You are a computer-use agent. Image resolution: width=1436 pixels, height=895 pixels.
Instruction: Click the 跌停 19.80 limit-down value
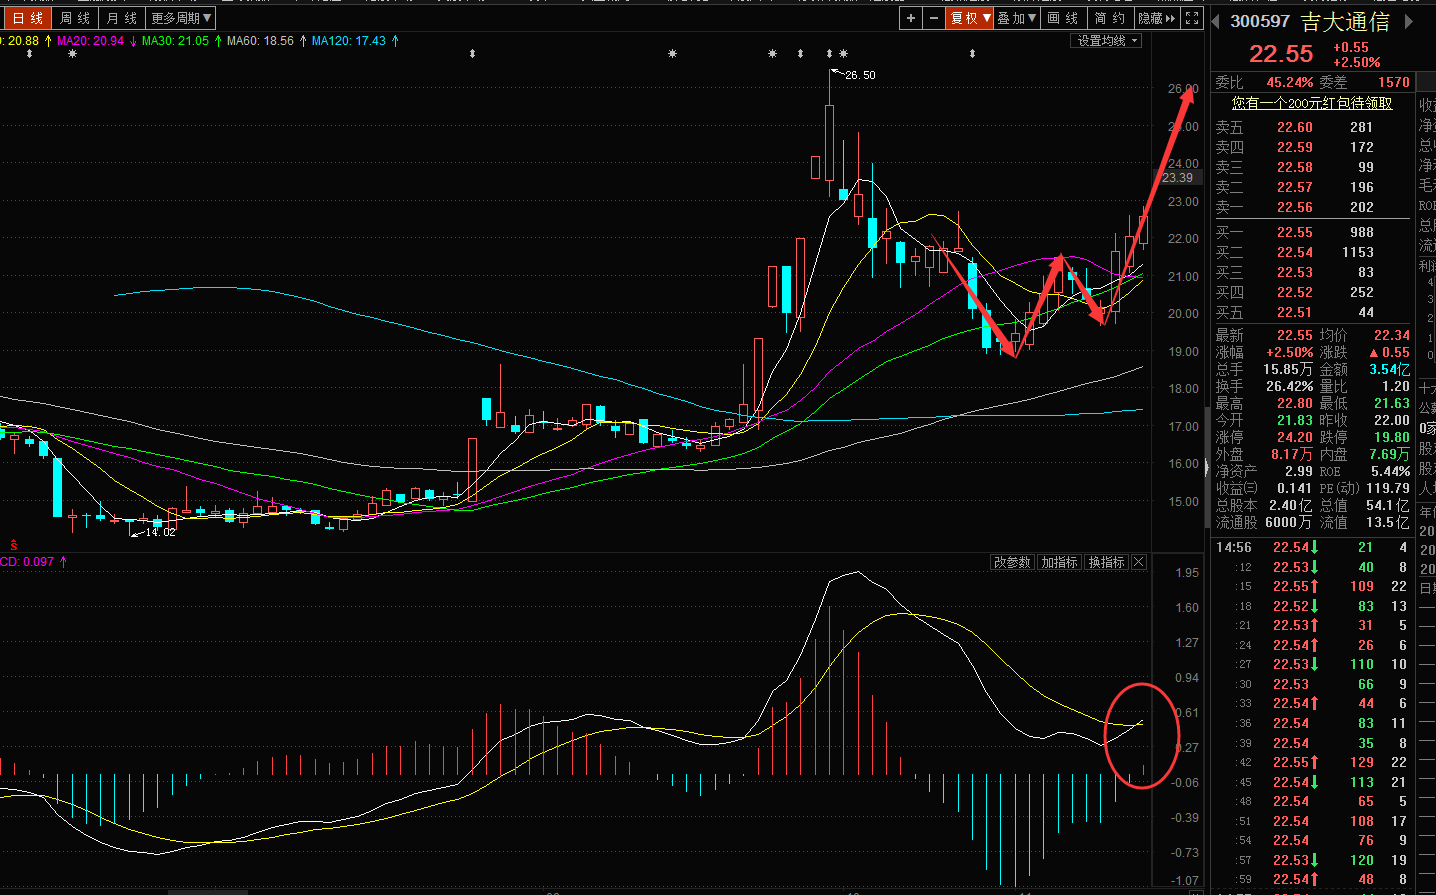[x=1391, y=437]
